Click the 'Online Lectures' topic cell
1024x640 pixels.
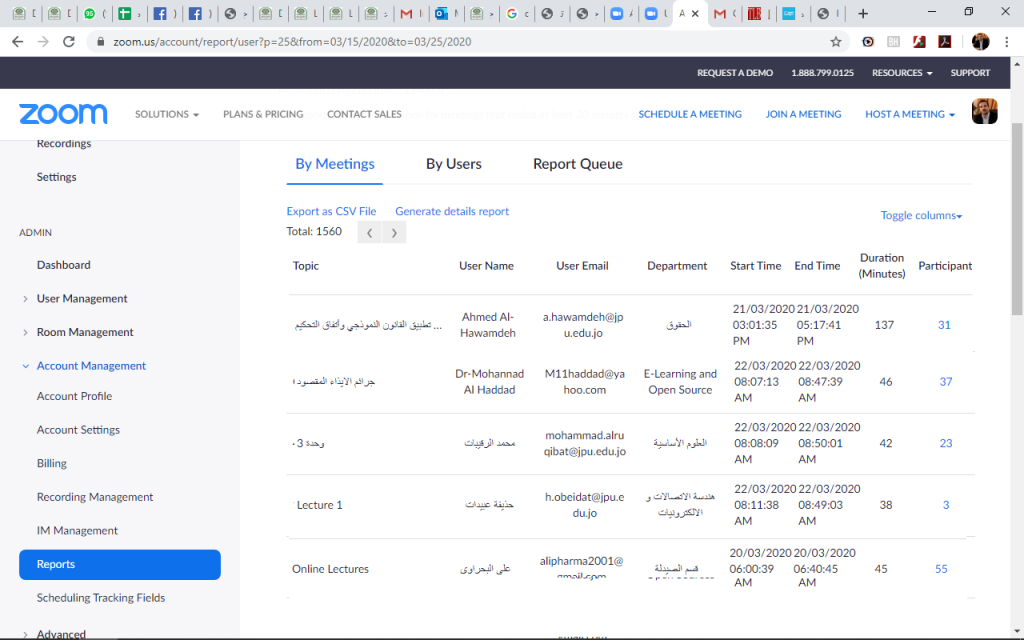coord(330,569)
